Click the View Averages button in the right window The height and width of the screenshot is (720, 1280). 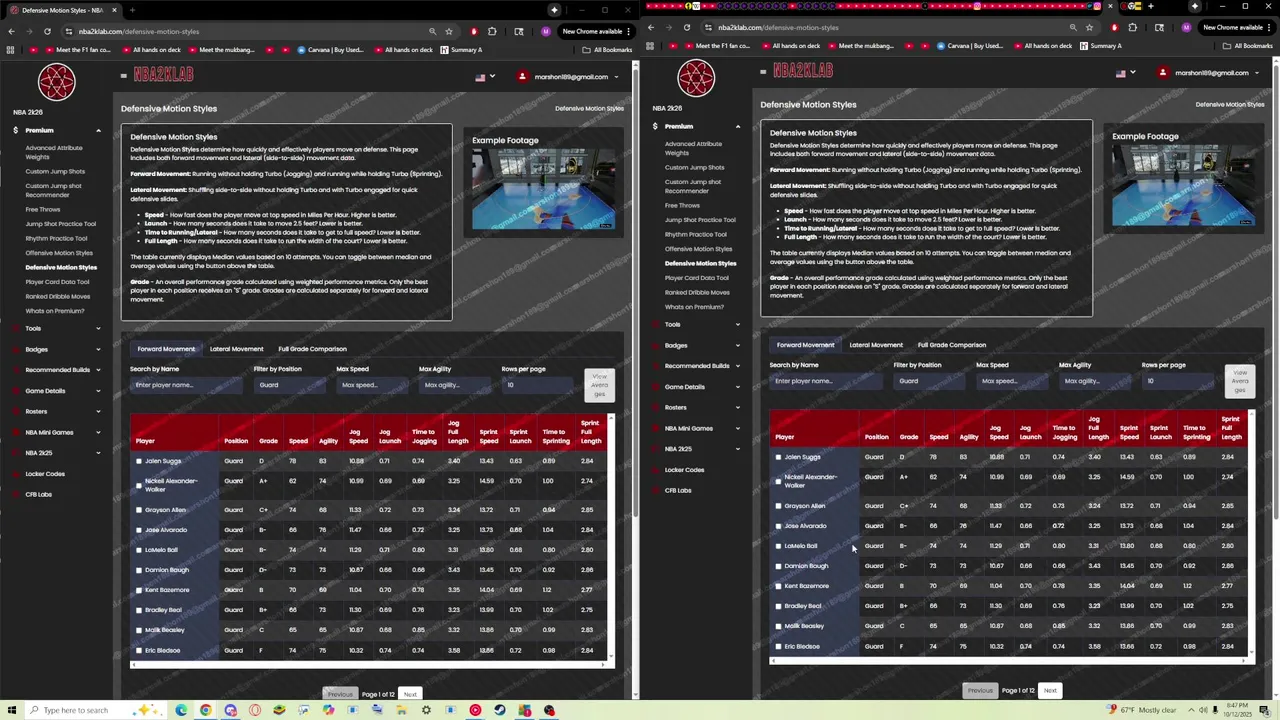(1239, 381)
